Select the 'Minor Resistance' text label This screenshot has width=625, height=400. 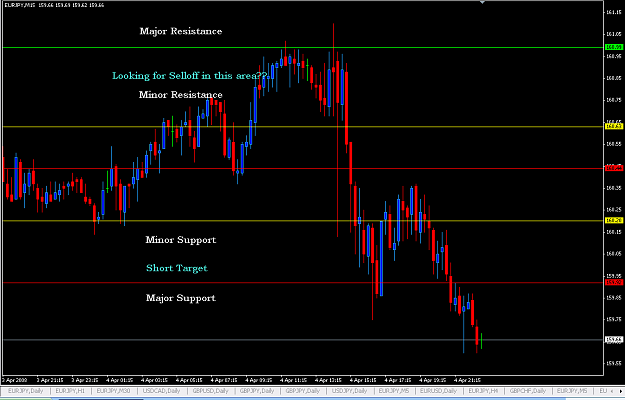pos(181,95)
